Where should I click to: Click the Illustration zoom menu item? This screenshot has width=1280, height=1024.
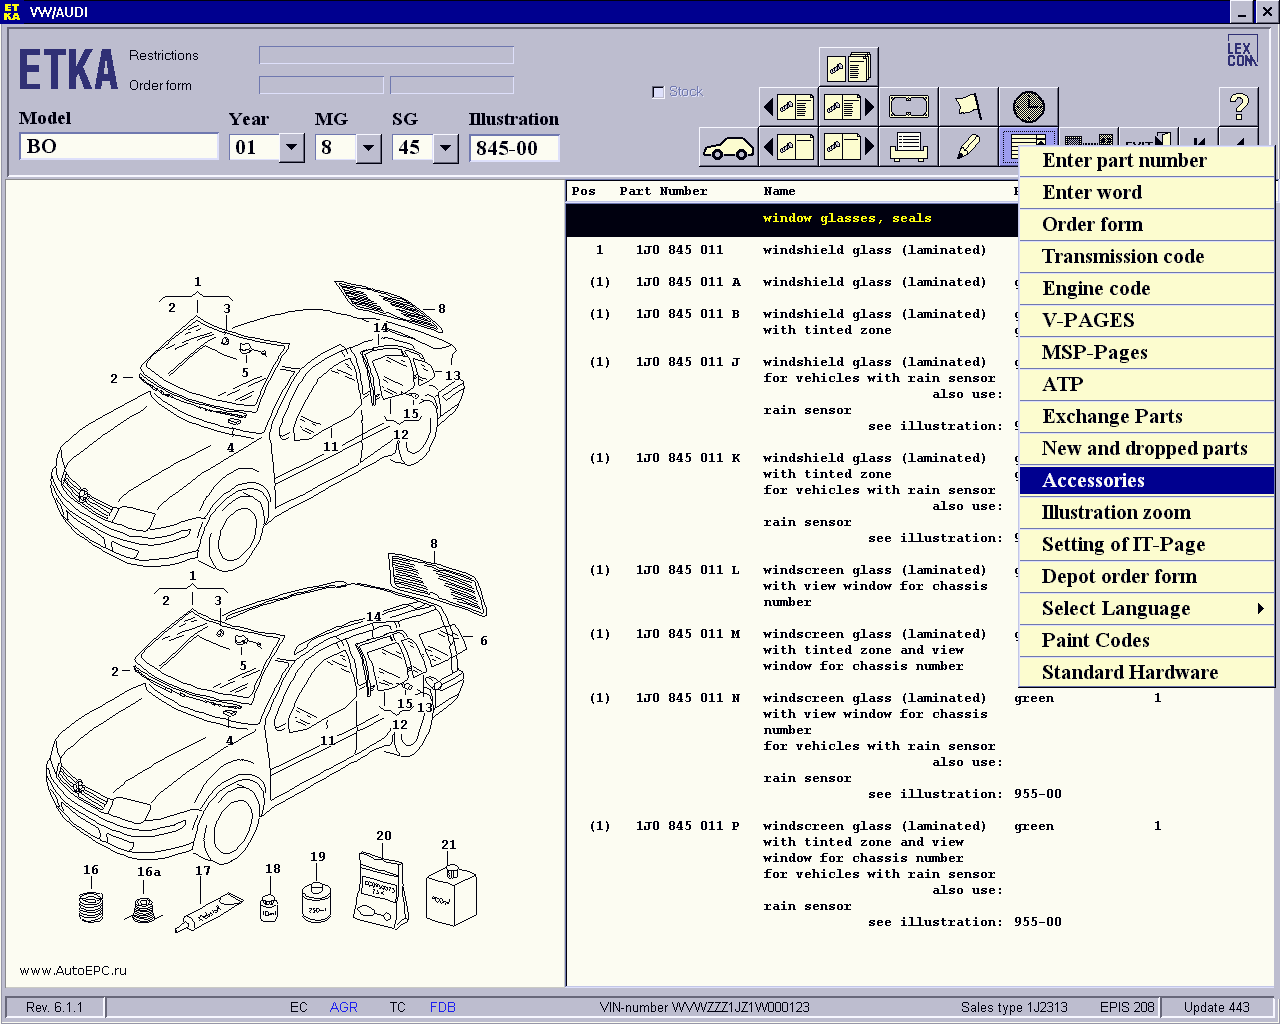tap(1116, 513)
